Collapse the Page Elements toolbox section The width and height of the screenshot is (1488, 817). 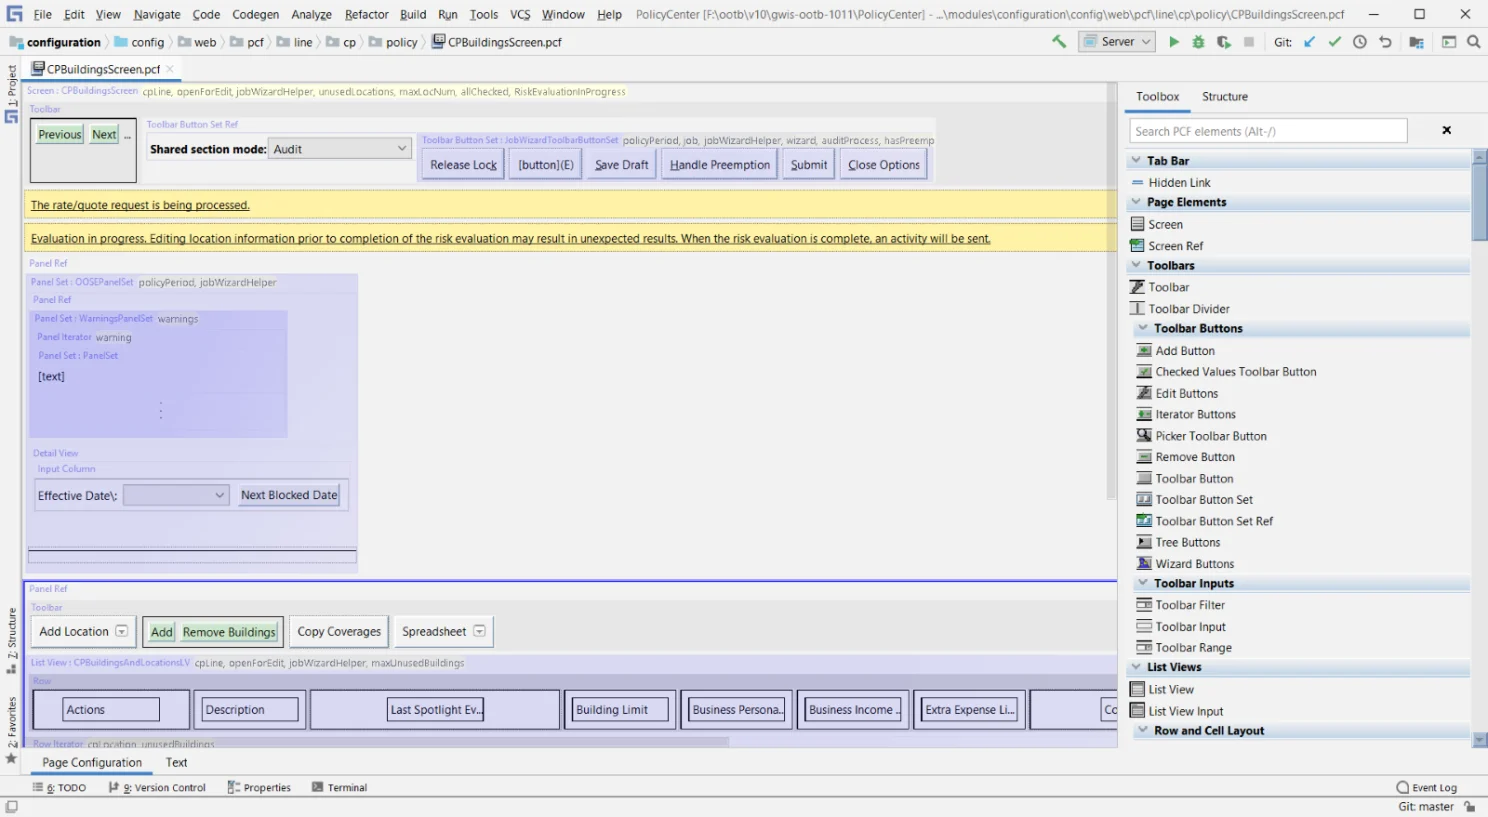1136,202
